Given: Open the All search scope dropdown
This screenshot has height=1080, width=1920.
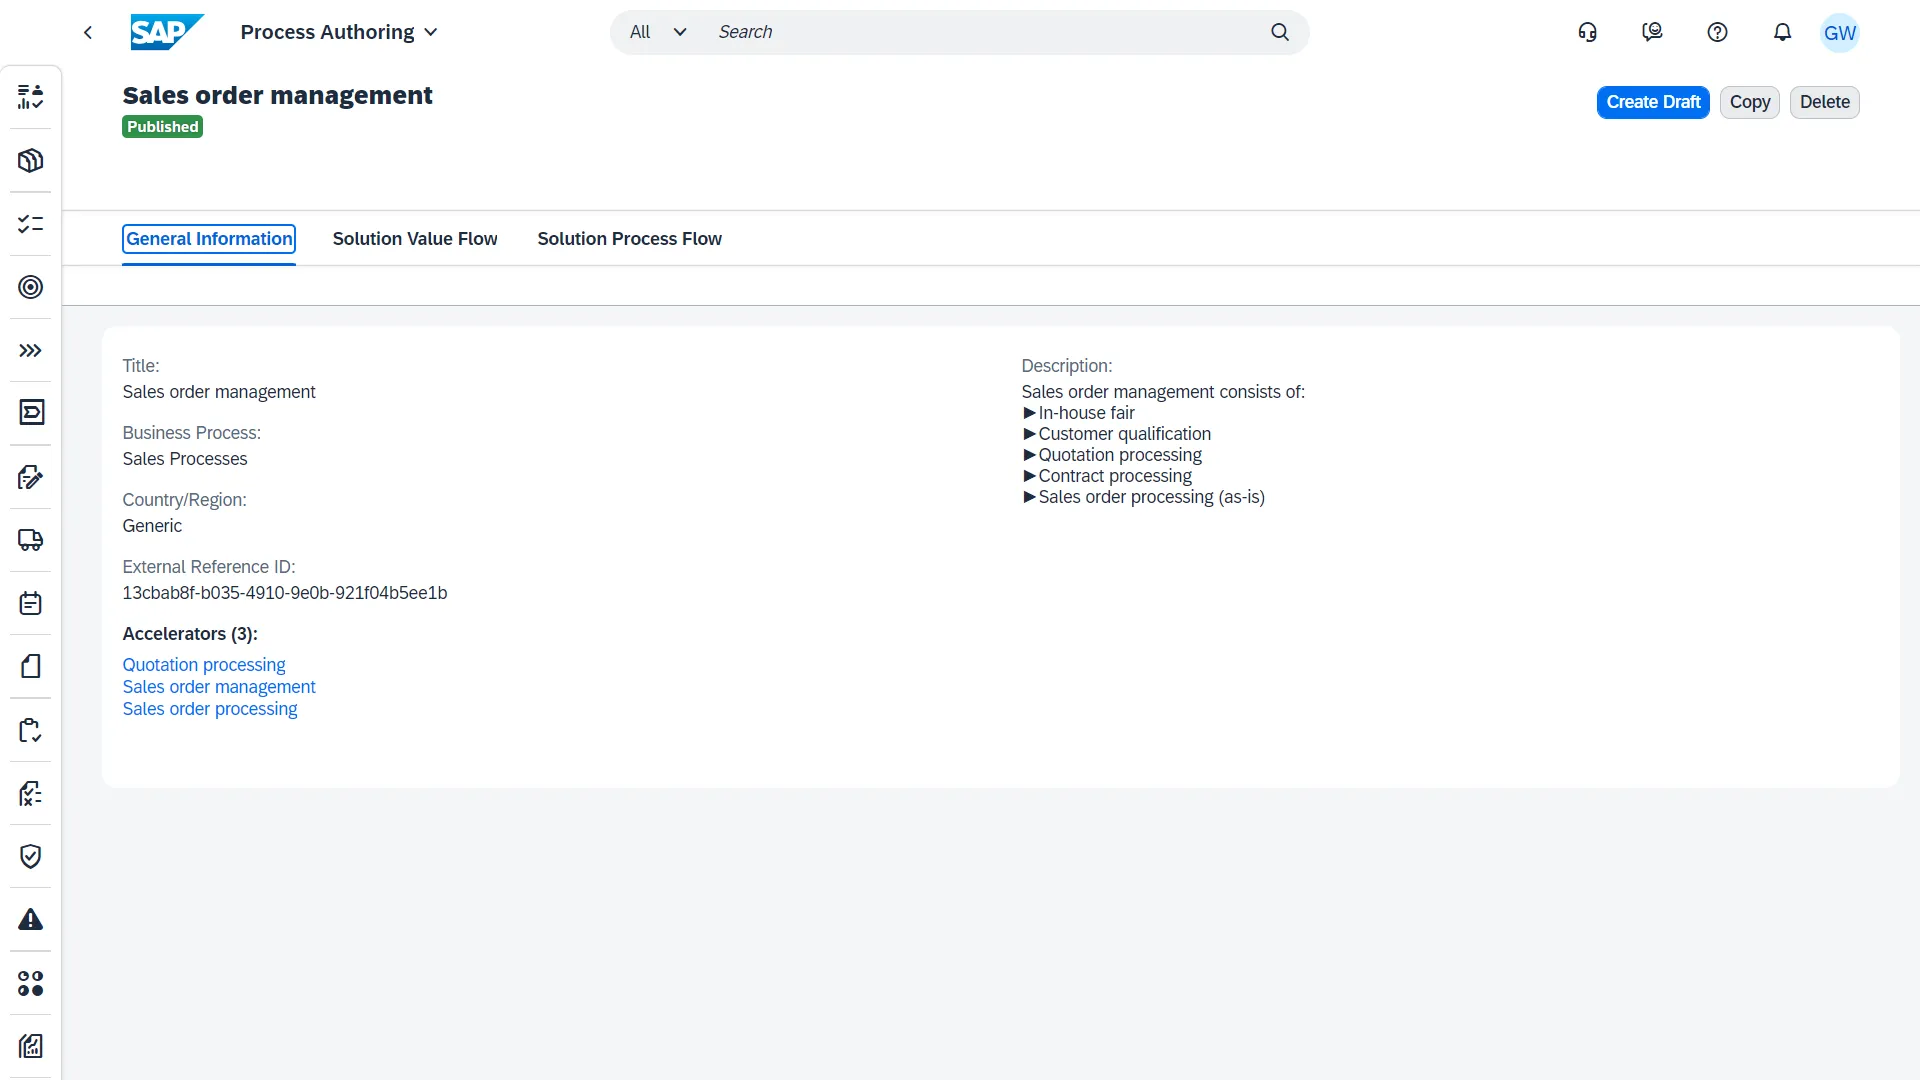Looking at the screenshot, I should point(658,32).
